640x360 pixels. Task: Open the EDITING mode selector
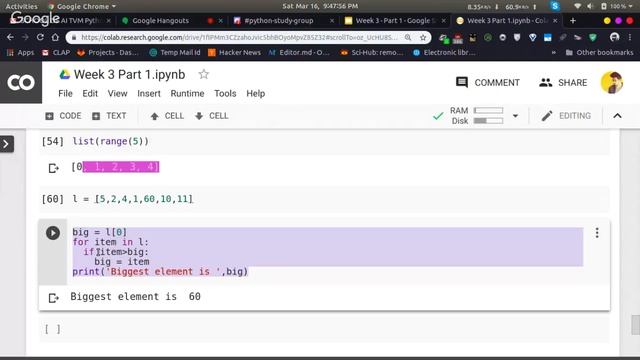click(x=566, y=116)
